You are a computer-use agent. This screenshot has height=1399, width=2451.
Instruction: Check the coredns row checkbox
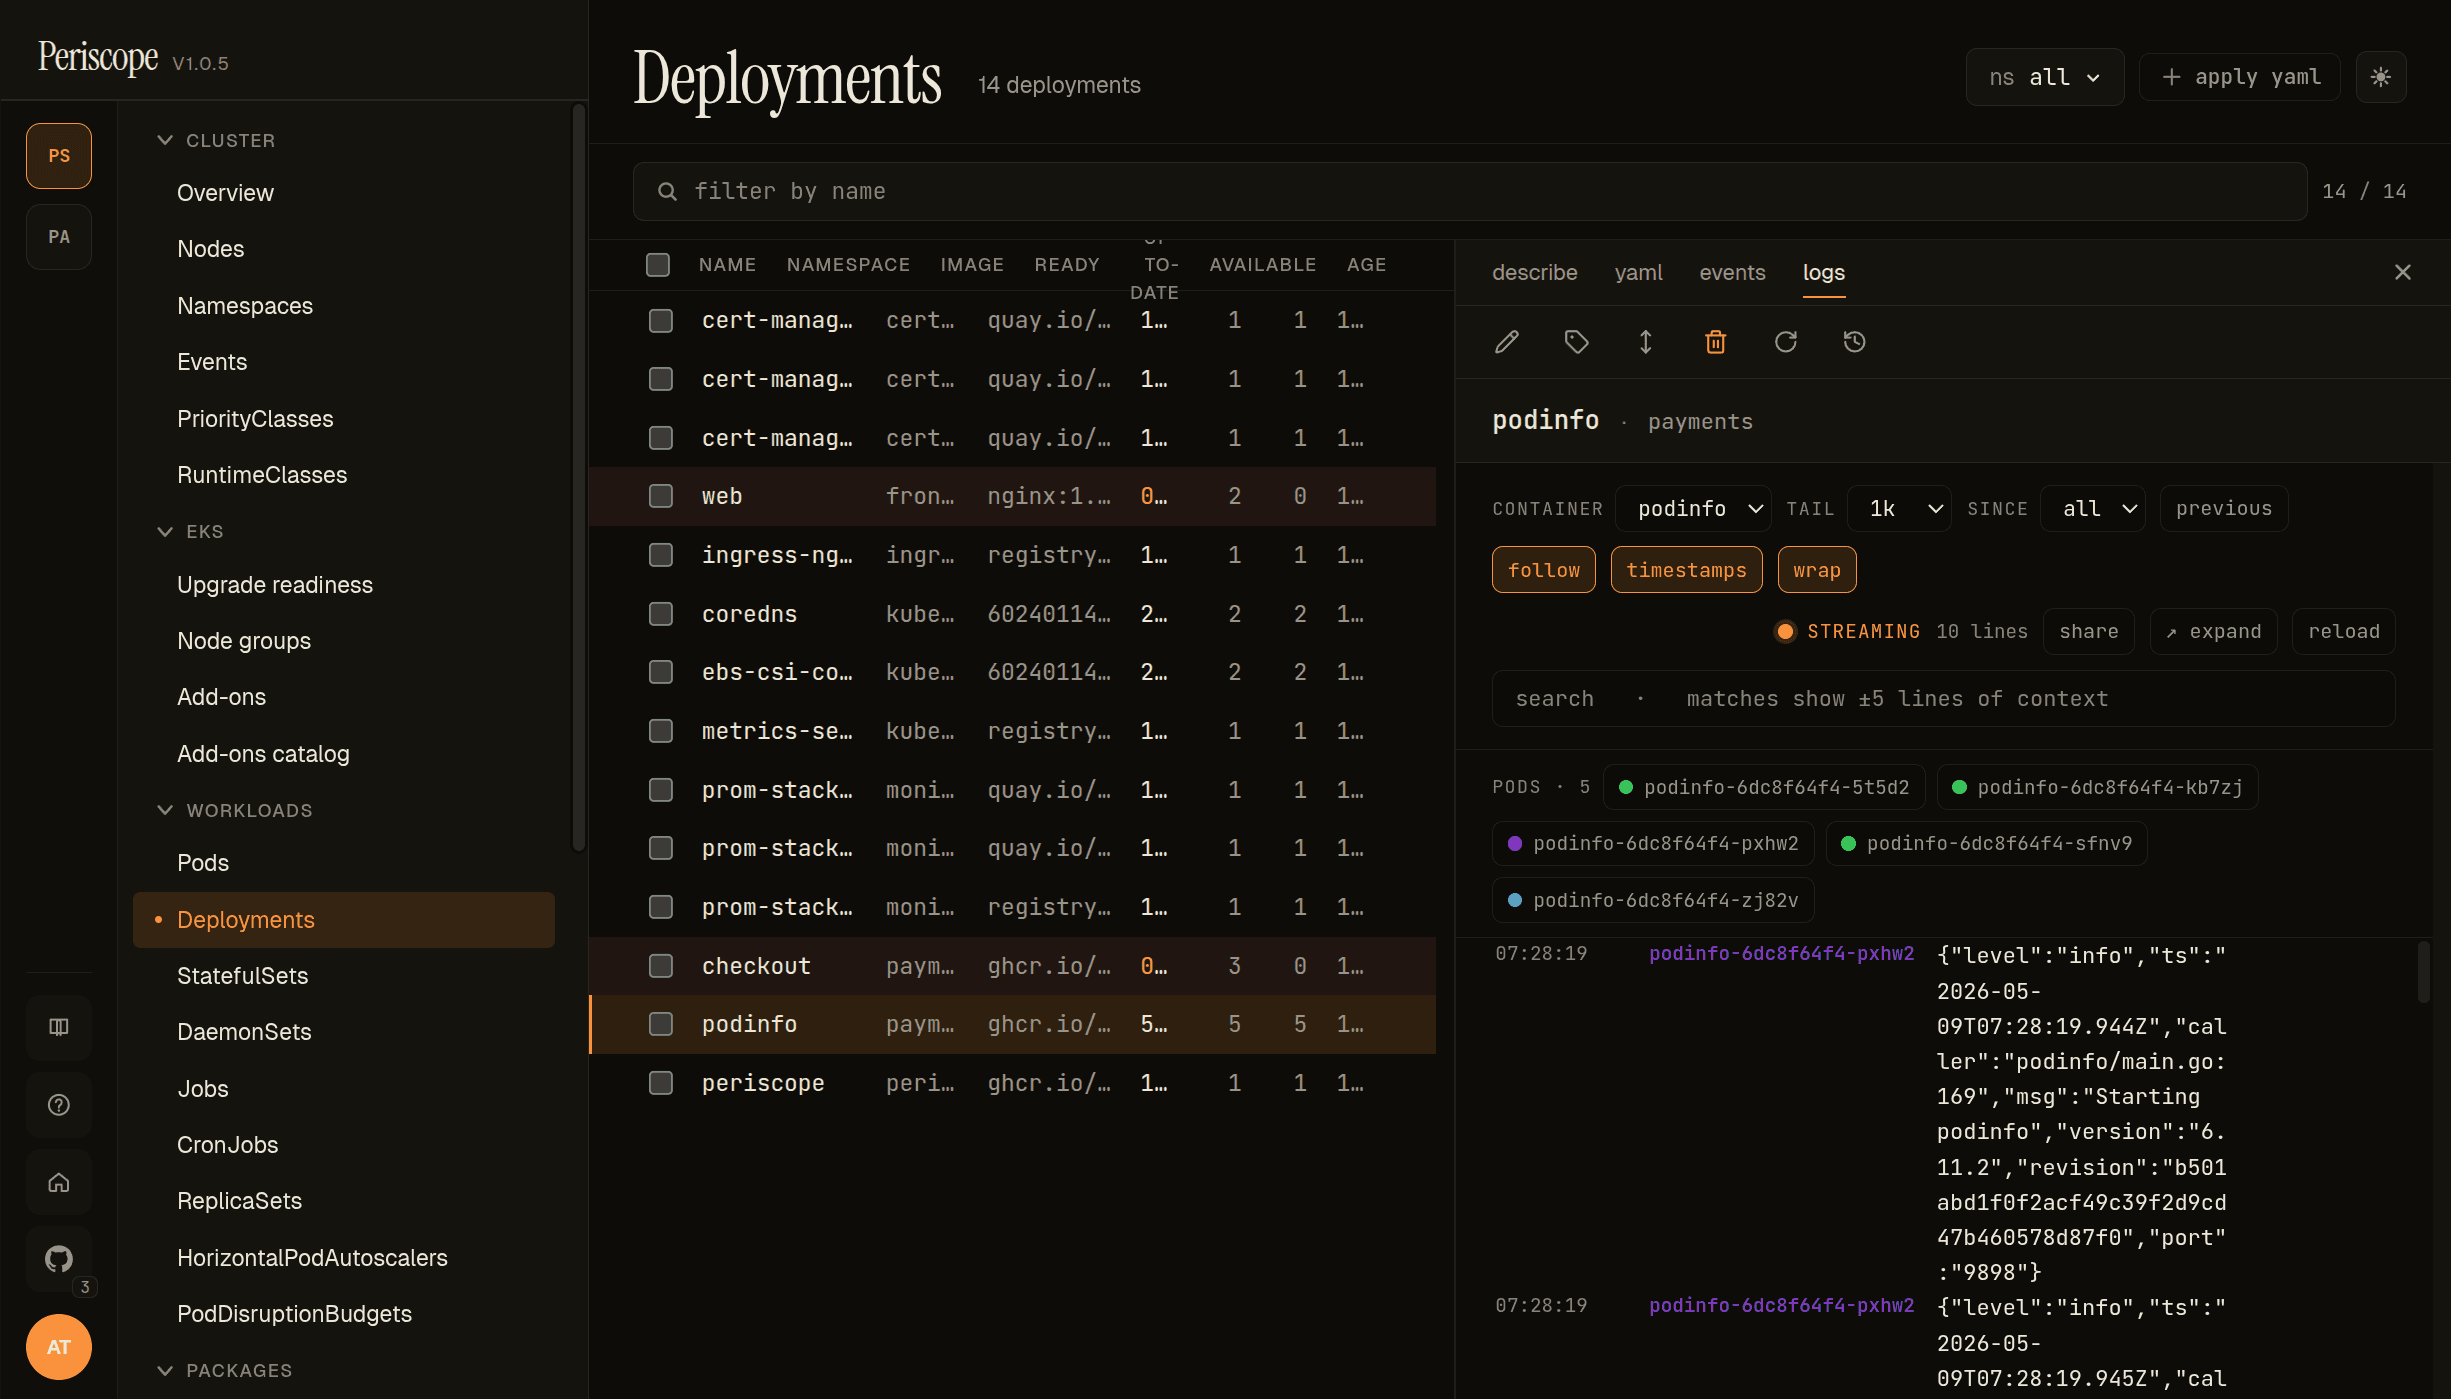(x=660, y=613)
